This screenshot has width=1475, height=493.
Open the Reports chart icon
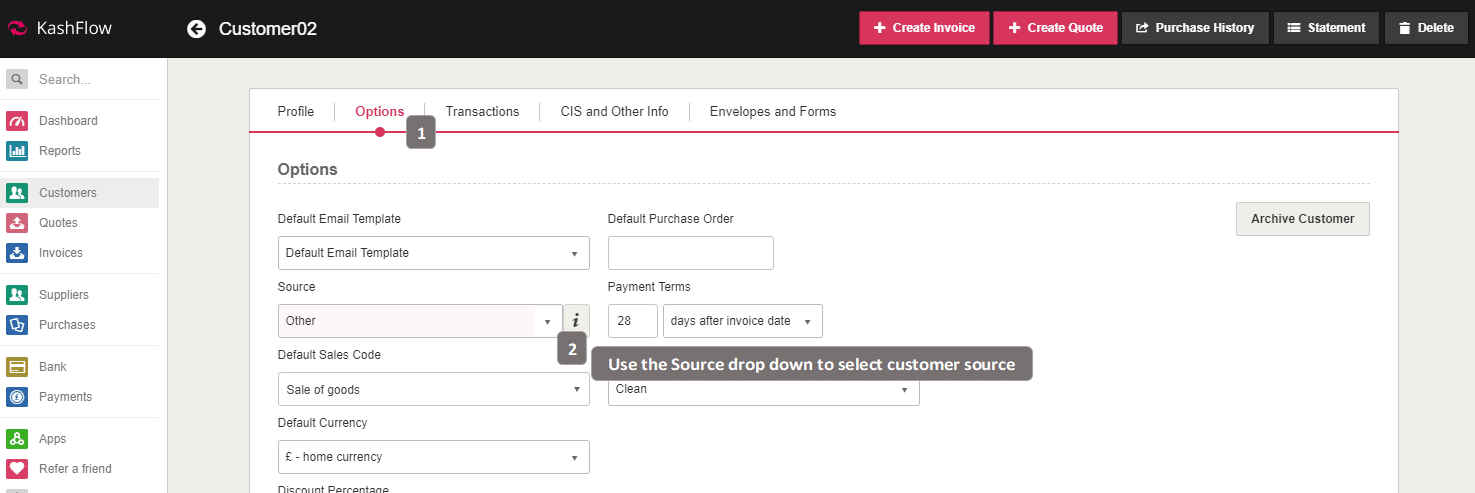click(17, 151)
